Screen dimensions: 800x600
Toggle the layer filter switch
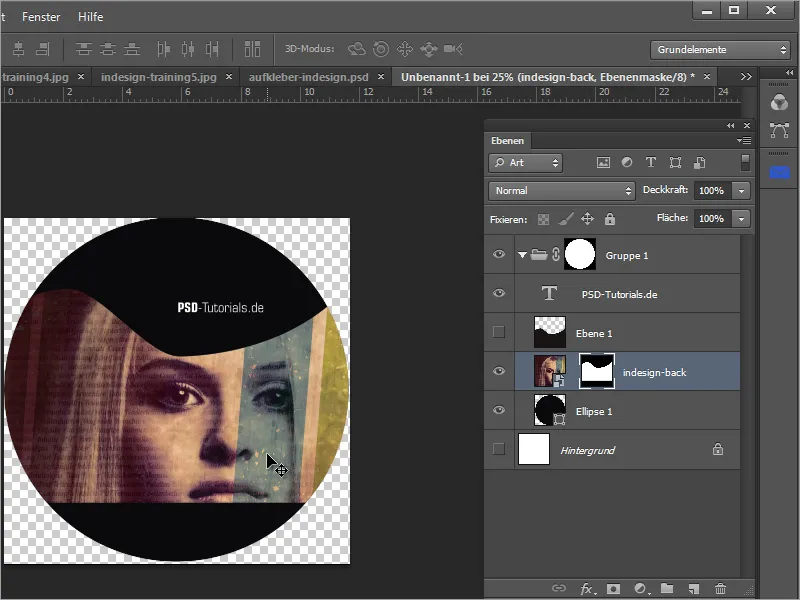pos(745,163)
